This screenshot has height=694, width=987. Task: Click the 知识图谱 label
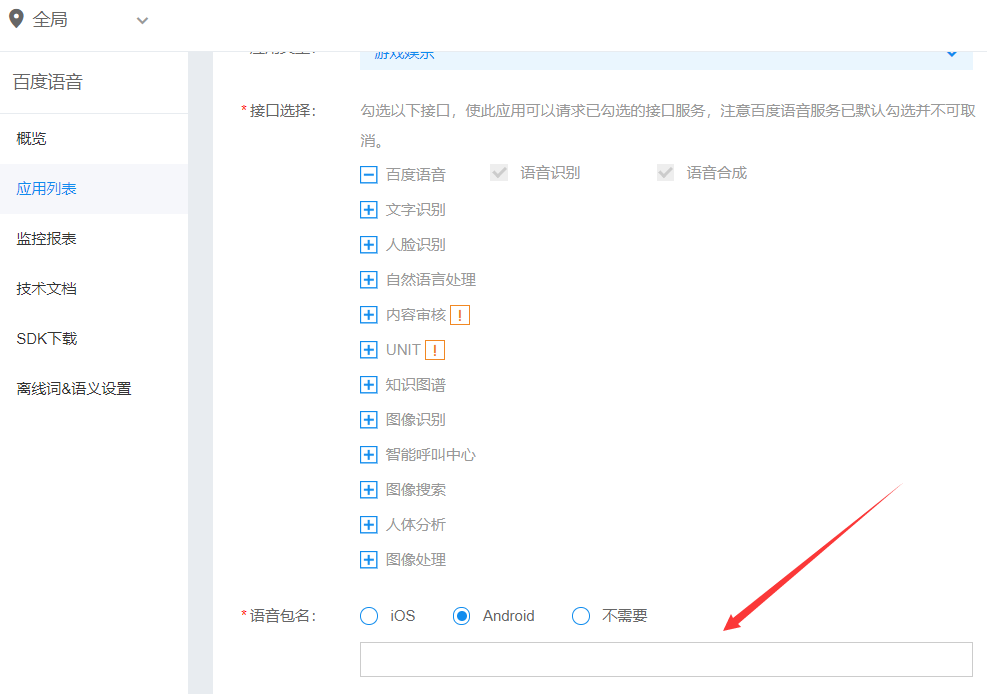[415, 384]
